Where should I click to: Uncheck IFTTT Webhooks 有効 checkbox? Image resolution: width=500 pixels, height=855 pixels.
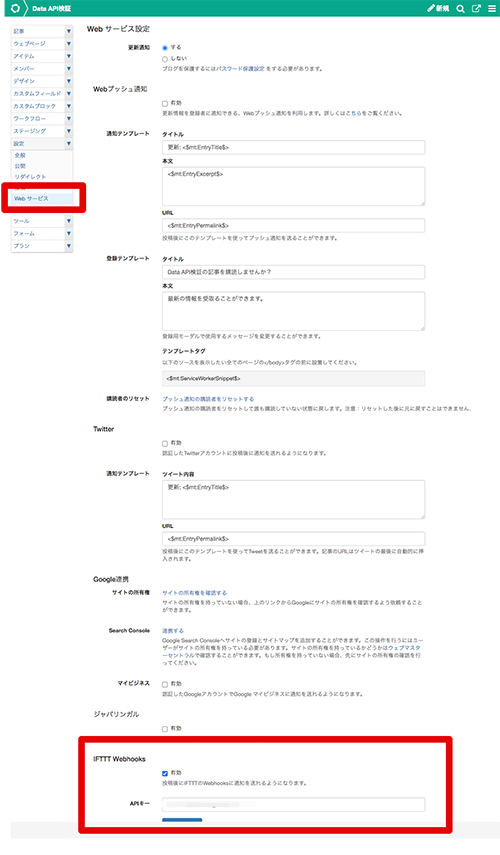[165, 774]
